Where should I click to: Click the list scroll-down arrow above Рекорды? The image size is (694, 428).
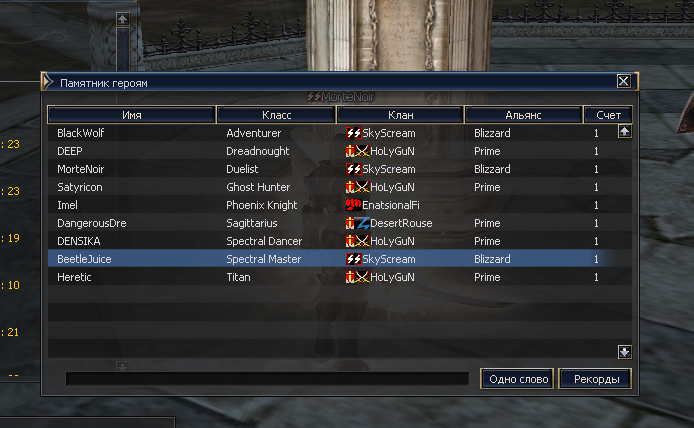coord(625,352)
